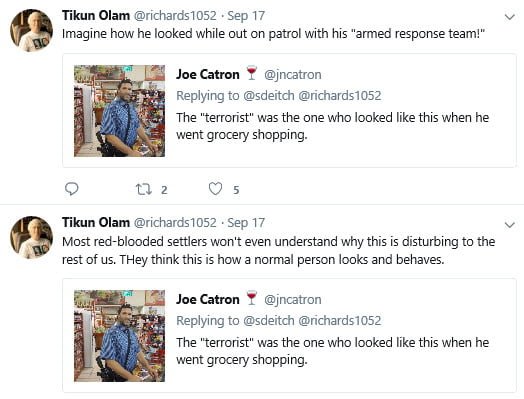Expand the first tweet's options chevron
Viewport: 524px width, 399px height.
pyautogui.click(x=509, y=17)
